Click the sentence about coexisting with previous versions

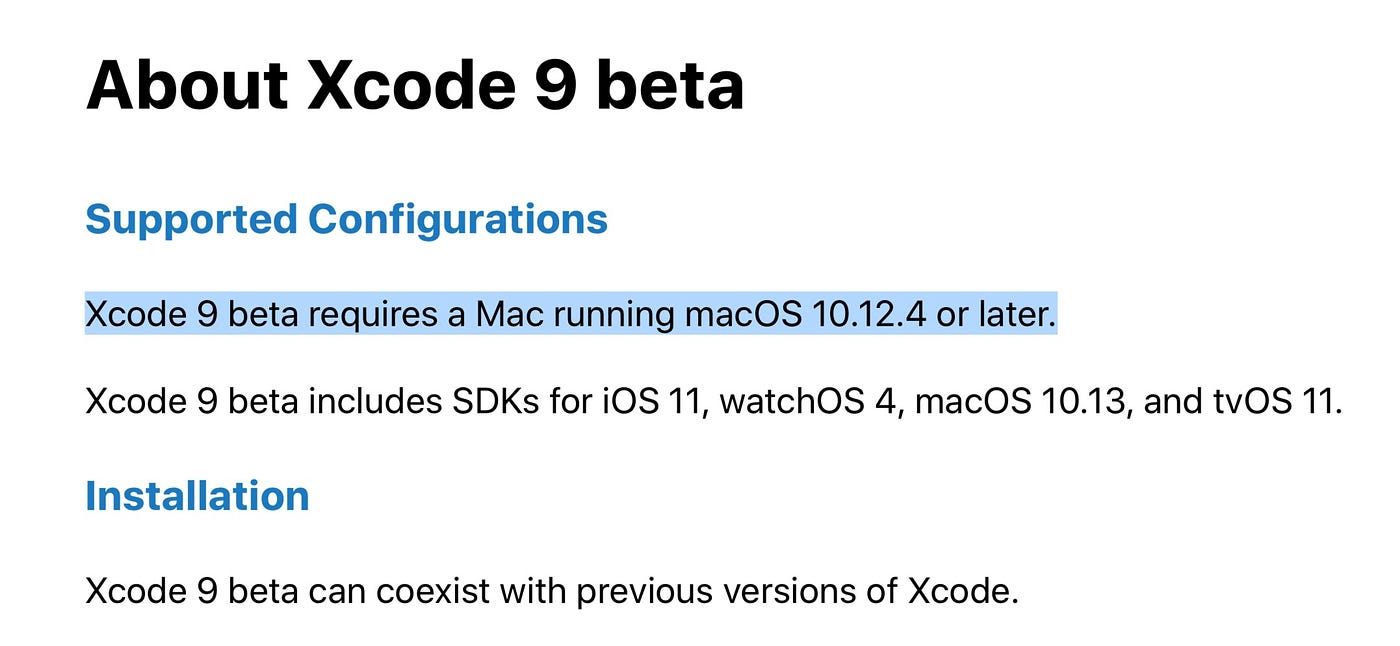[x=552, y=592]
